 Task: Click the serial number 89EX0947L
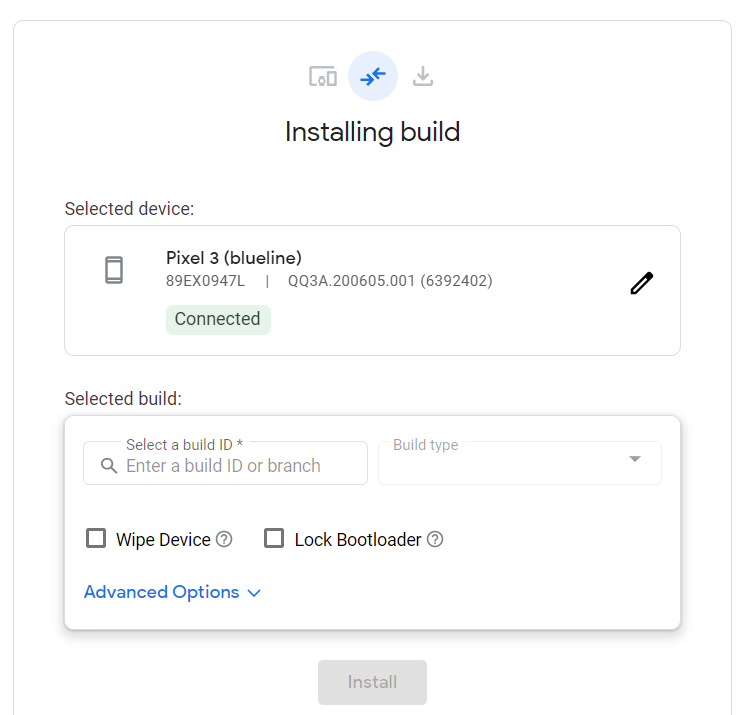click(205, 281)
